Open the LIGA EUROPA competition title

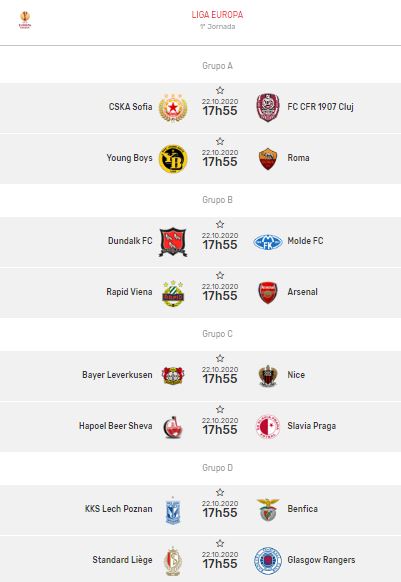click(x=217, y=15)
